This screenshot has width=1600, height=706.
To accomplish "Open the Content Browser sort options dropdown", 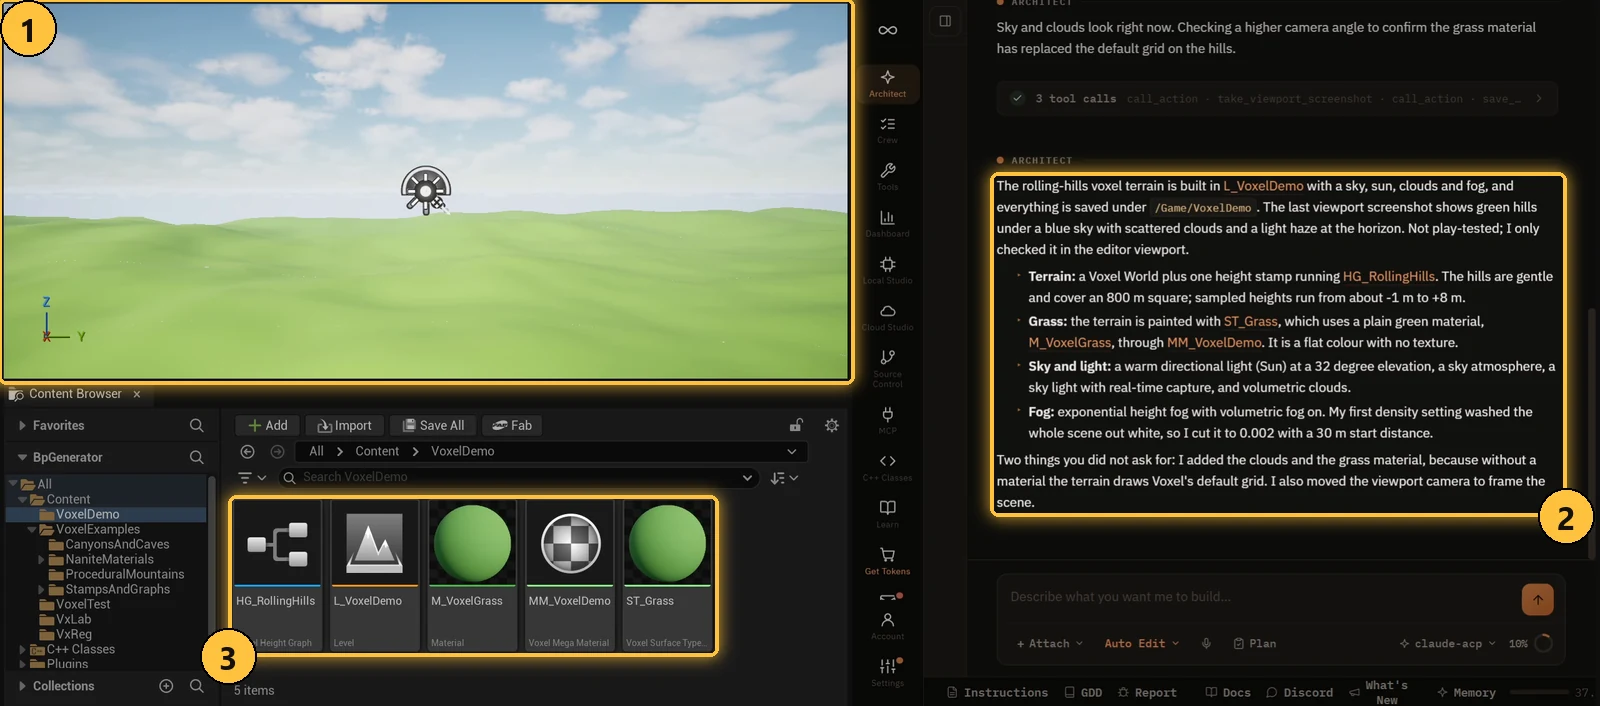I will (x=784, y=478).
